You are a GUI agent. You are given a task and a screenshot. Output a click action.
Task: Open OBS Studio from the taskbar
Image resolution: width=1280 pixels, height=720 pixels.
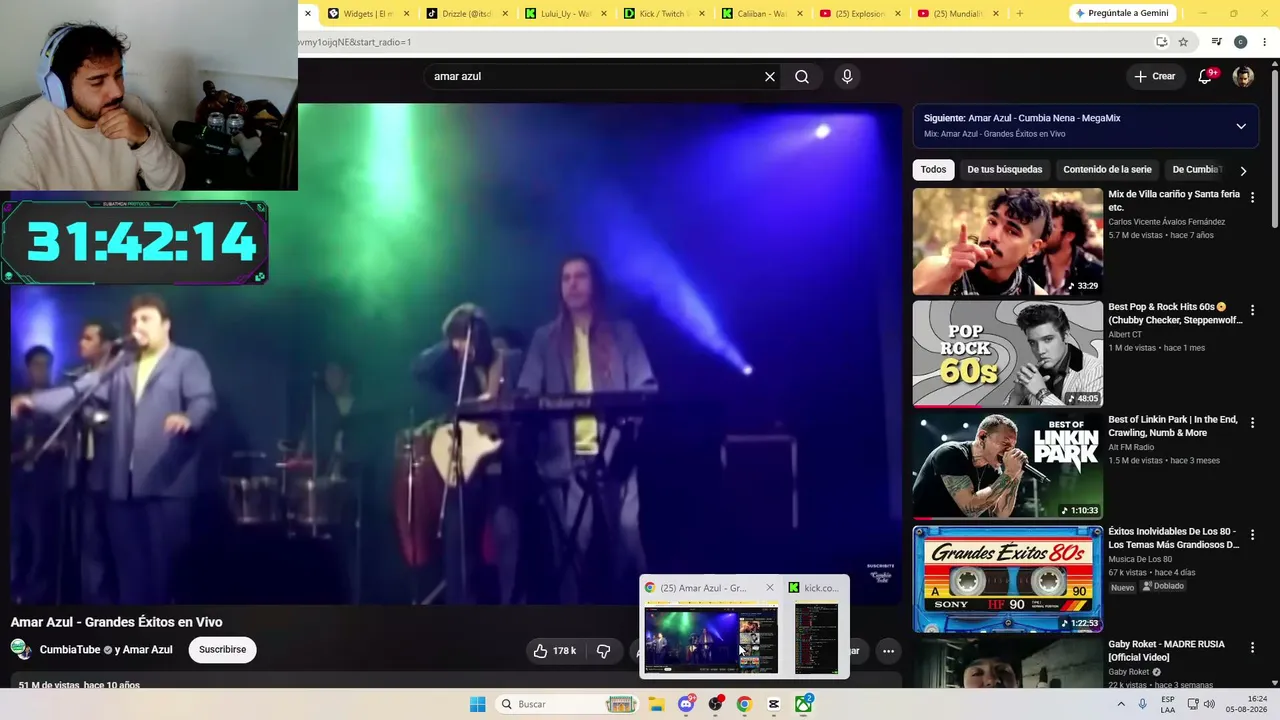715,704
